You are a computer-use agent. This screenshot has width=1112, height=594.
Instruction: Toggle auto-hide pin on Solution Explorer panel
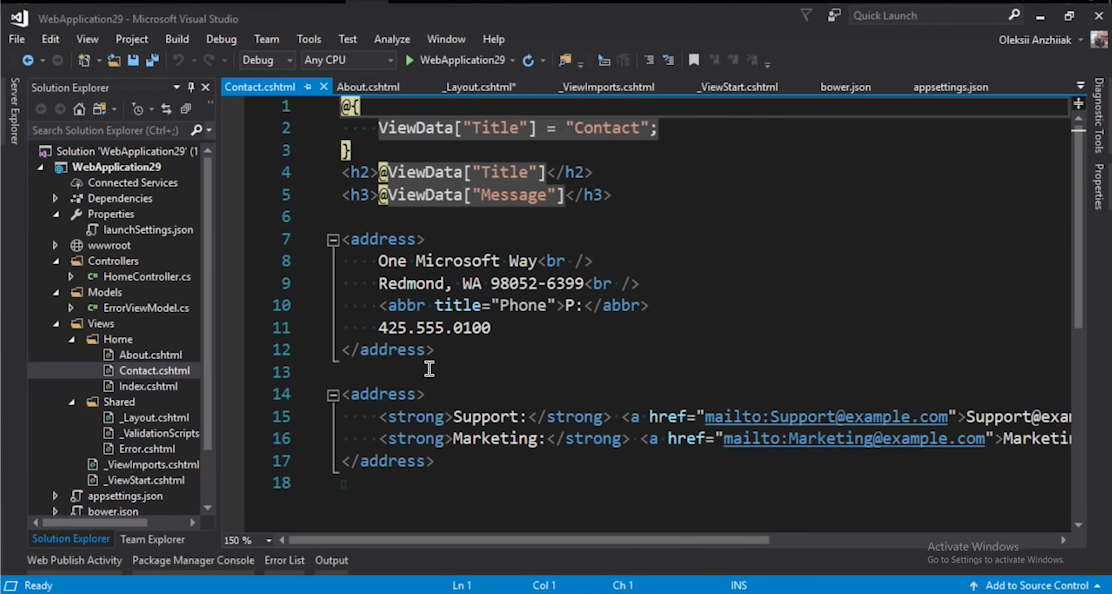coord(191,88)
